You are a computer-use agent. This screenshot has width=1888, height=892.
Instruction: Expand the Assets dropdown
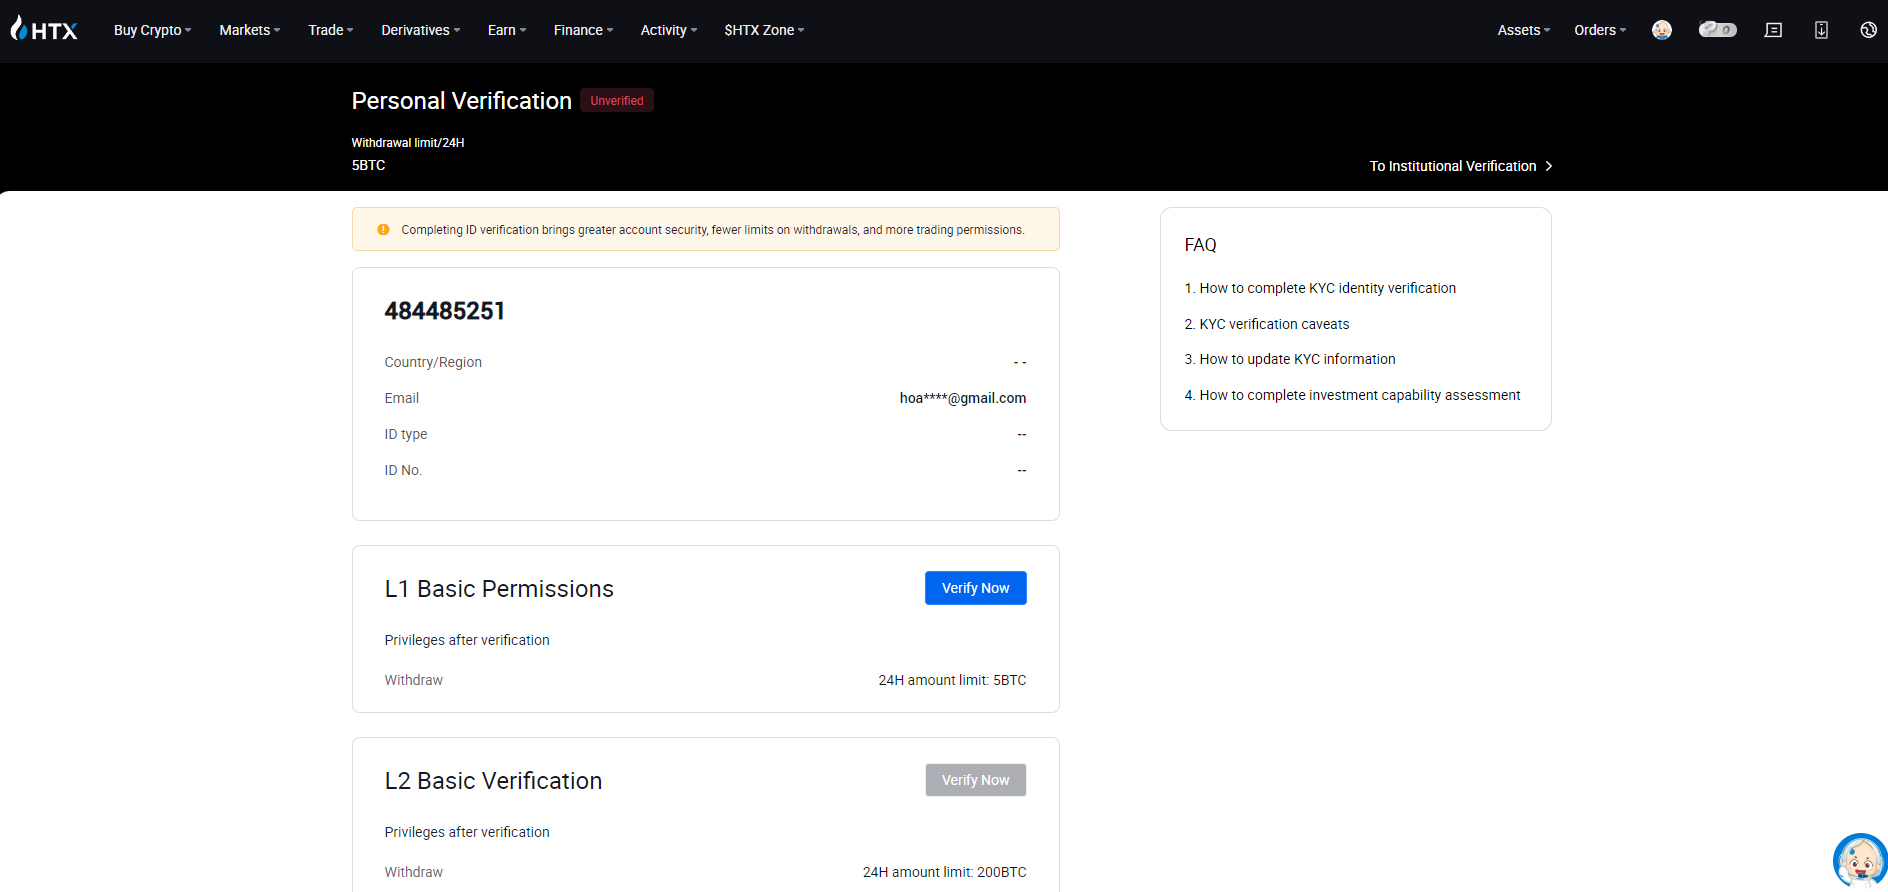point(1524,30)
